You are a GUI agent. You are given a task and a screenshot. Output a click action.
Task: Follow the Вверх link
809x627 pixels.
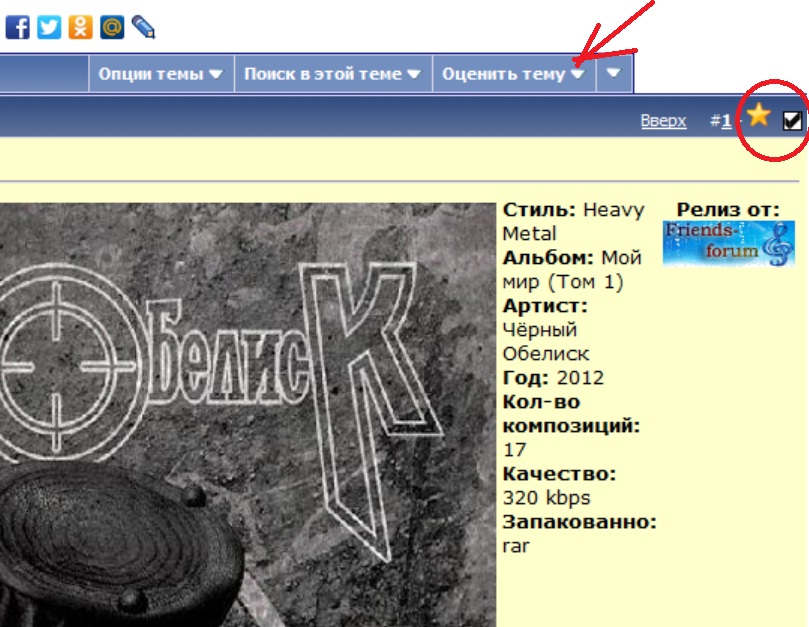tap(664, 121)
